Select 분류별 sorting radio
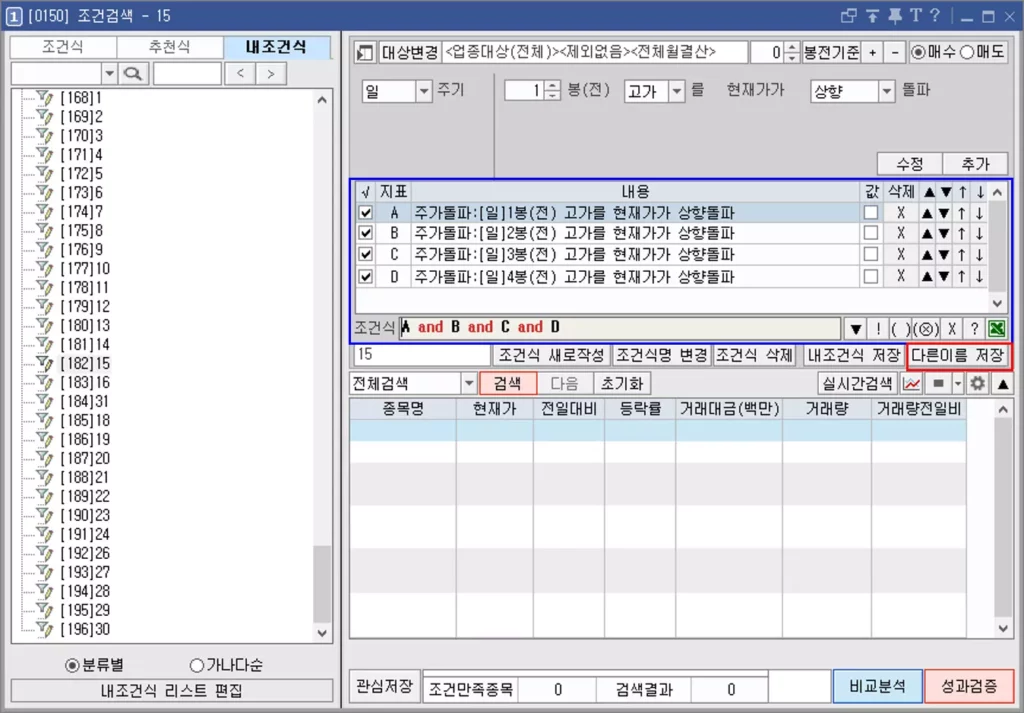 pyautogui.click(x=72, y=665)
